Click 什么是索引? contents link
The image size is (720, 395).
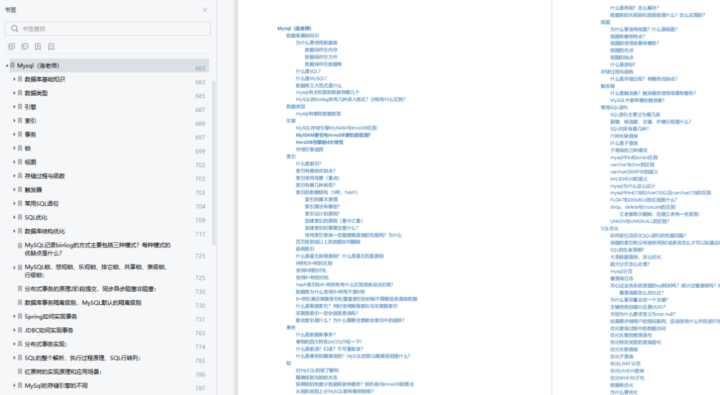click(308, 164)
